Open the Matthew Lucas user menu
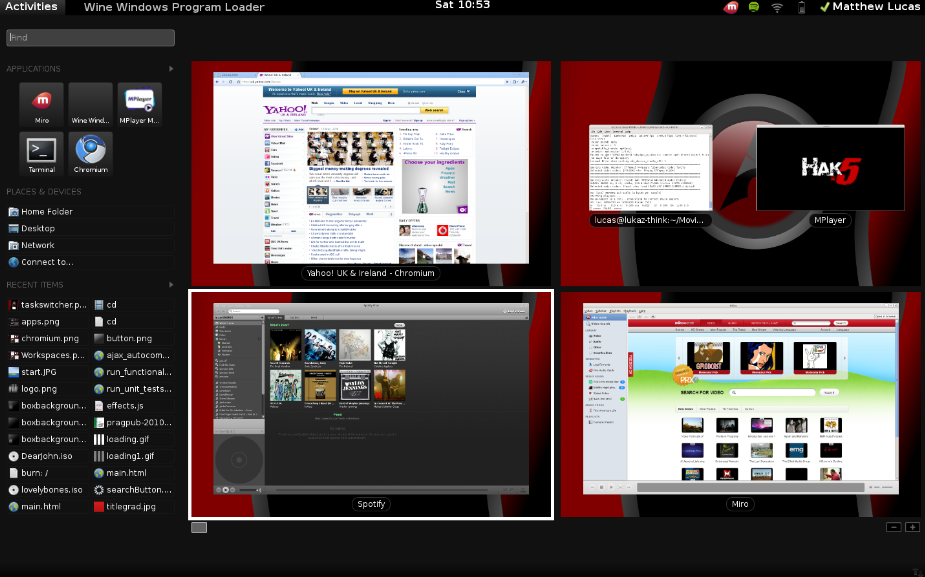This screenshot has width=925, height=577. coord(874,7)
